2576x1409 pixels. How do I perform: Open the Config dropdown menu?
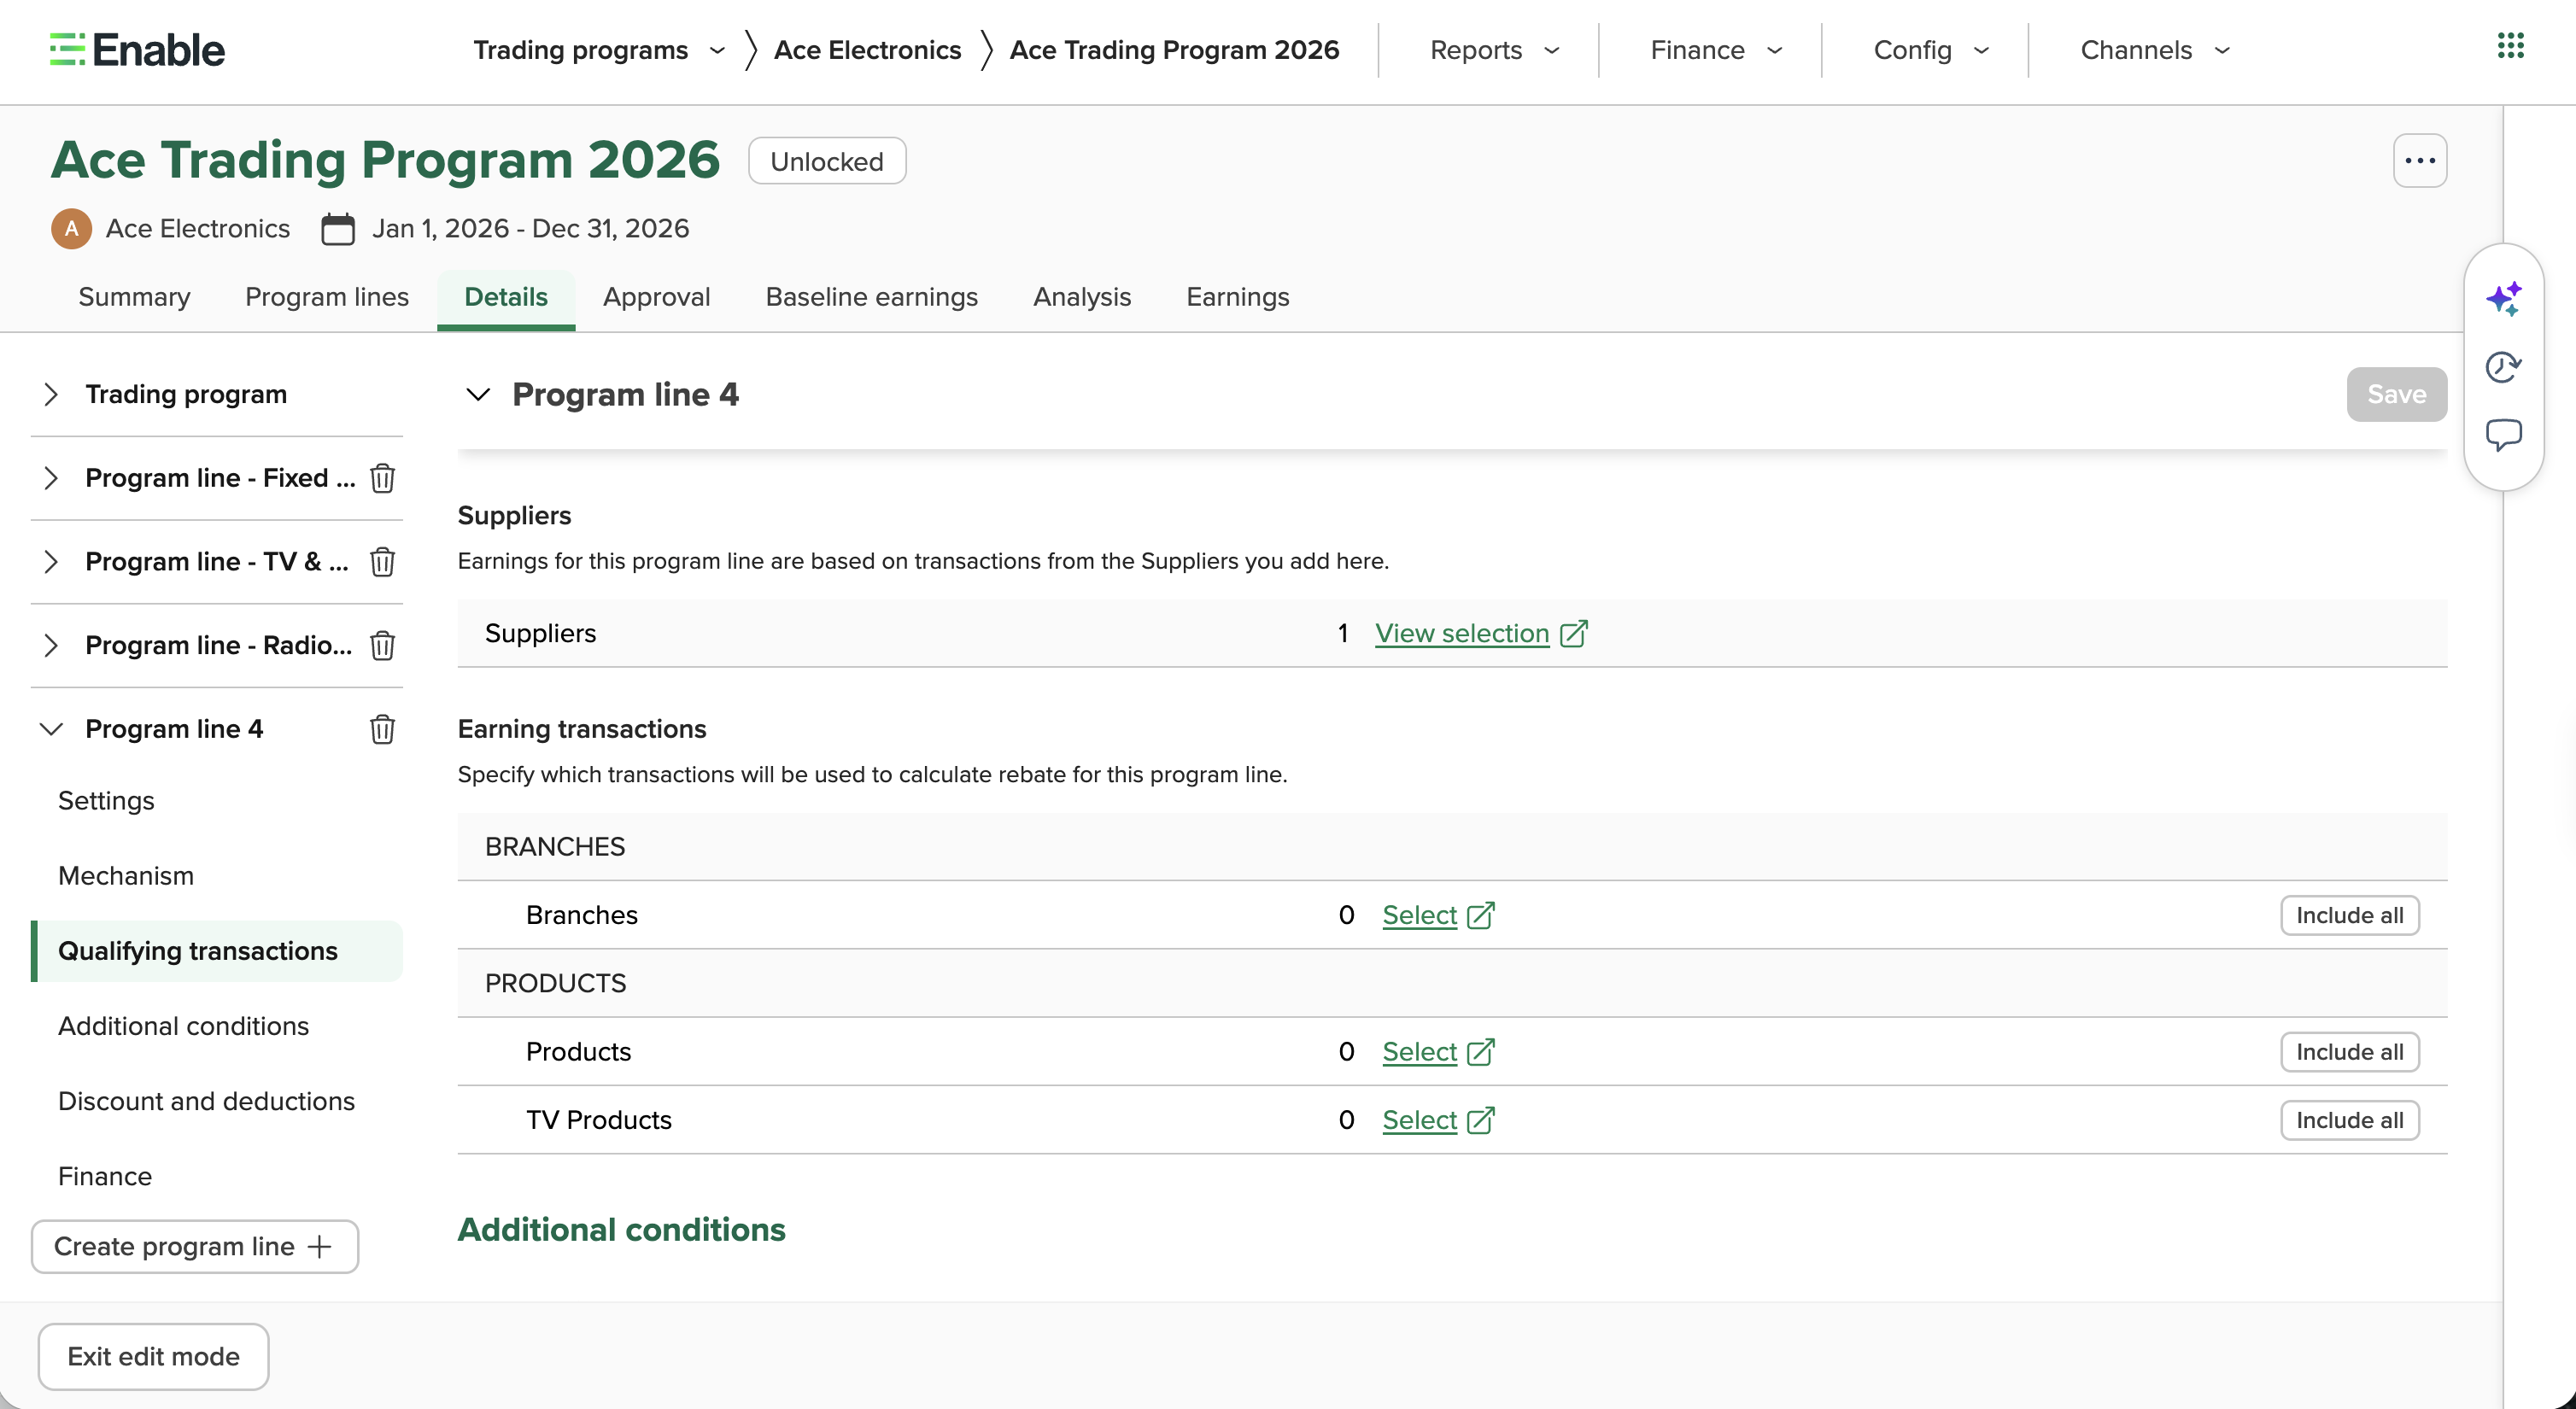tap(1931, 50)
